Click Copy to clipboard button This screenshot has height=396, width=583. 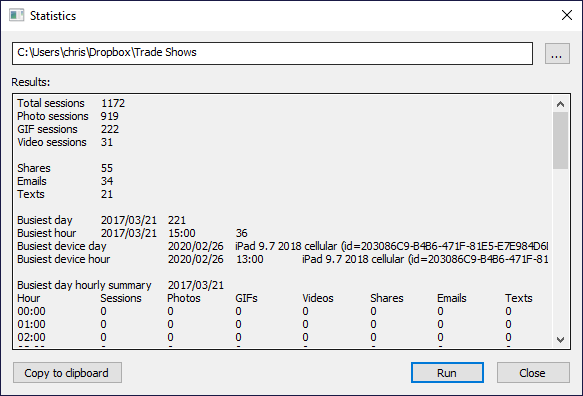click(67, 373)
